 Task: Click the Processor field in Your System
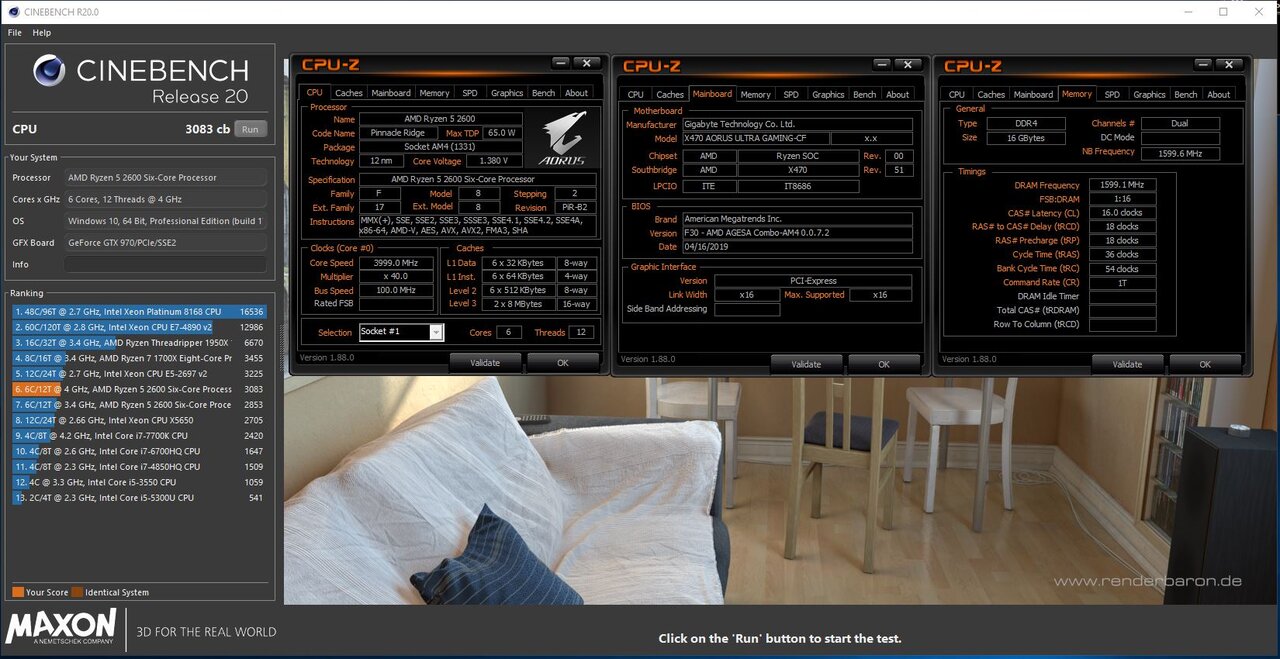point(166,177)
